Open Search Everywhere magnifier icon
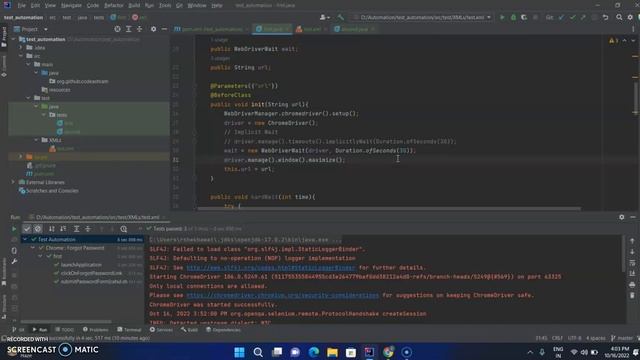The image size is (640, 360). (x=619, y=18)
